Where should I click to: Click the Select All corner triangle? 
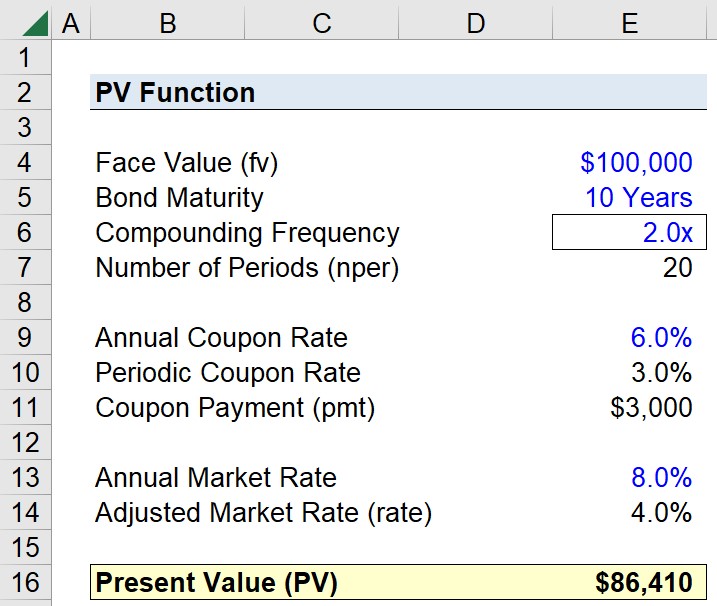(x=35, y=24)
